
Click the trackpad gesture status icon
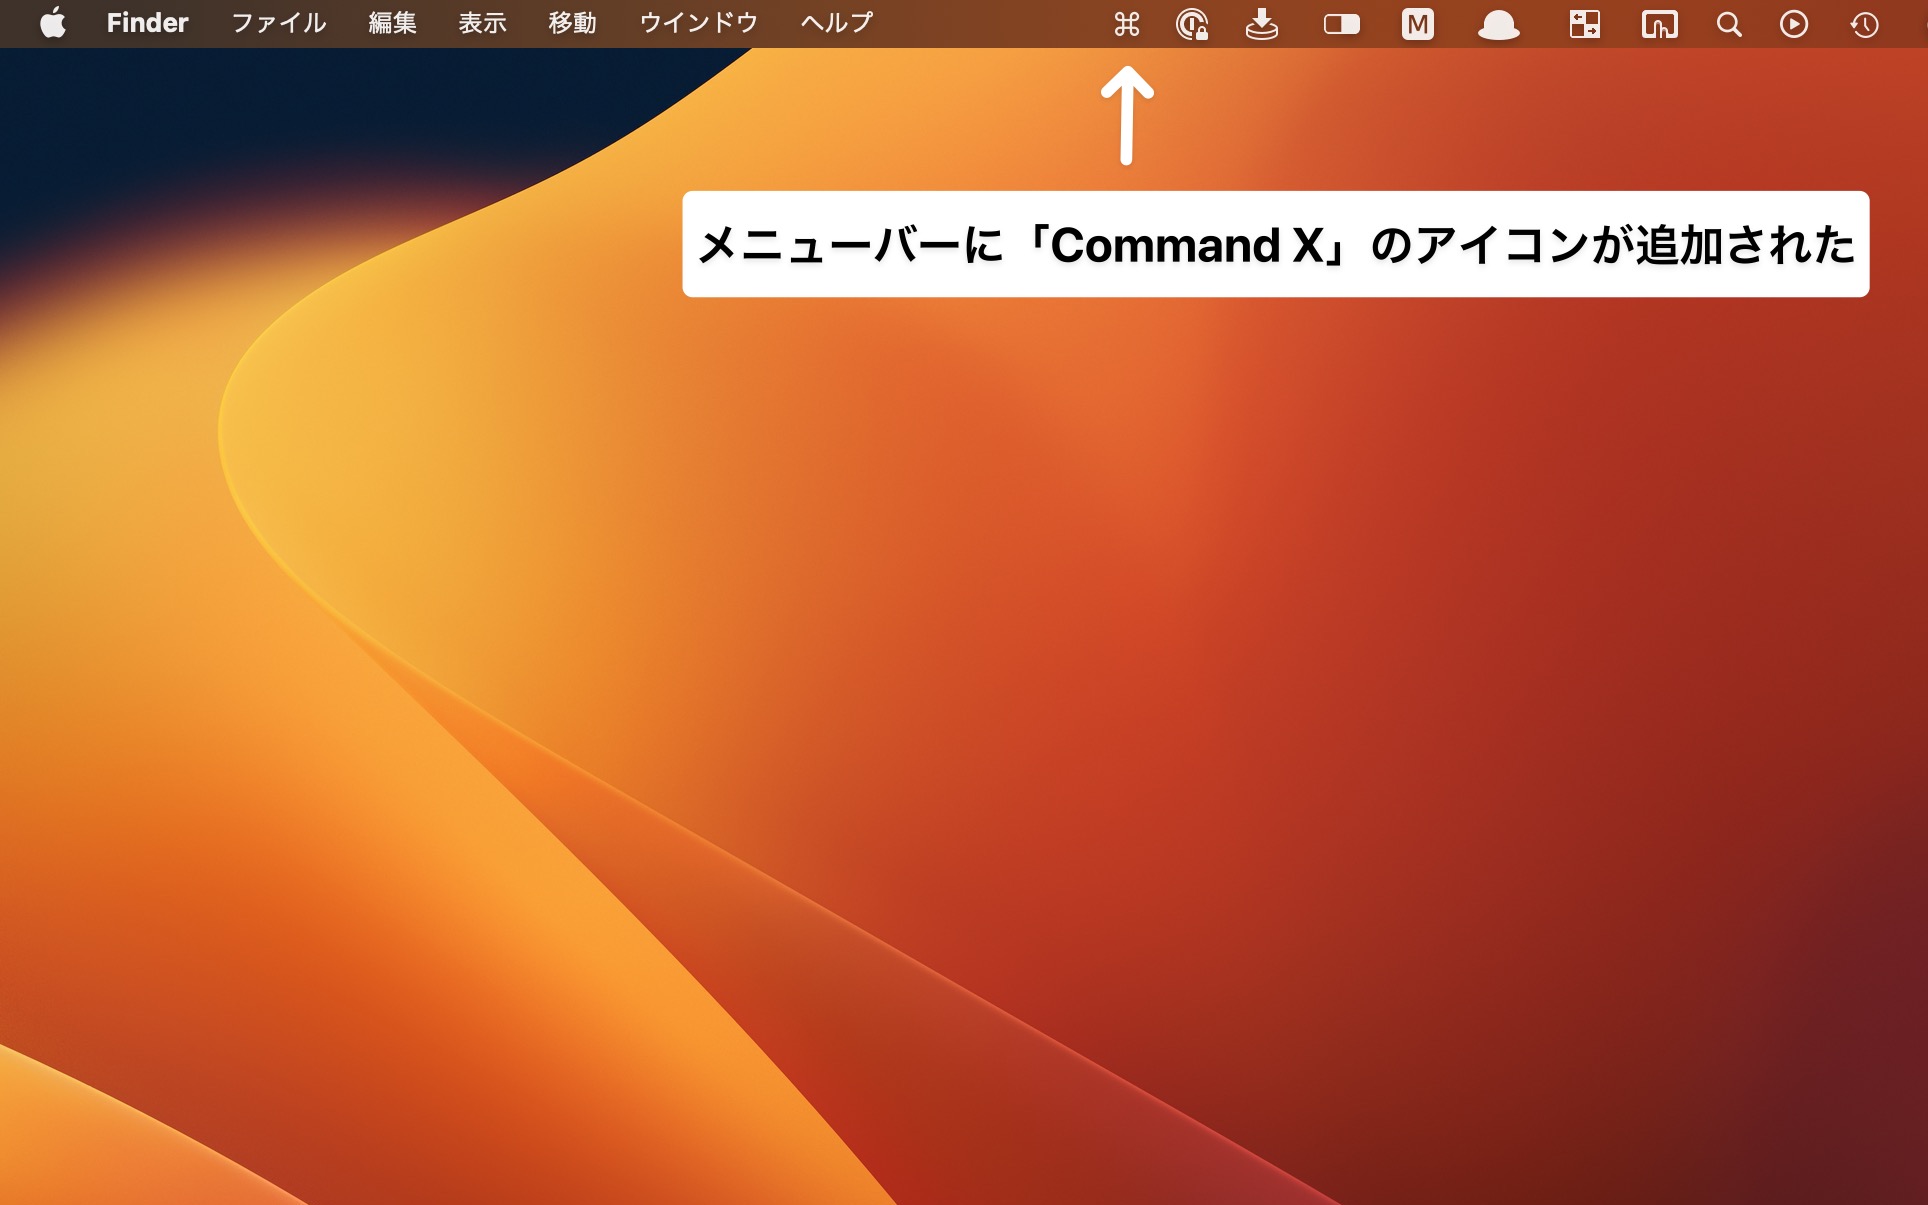click(1660, 24)
